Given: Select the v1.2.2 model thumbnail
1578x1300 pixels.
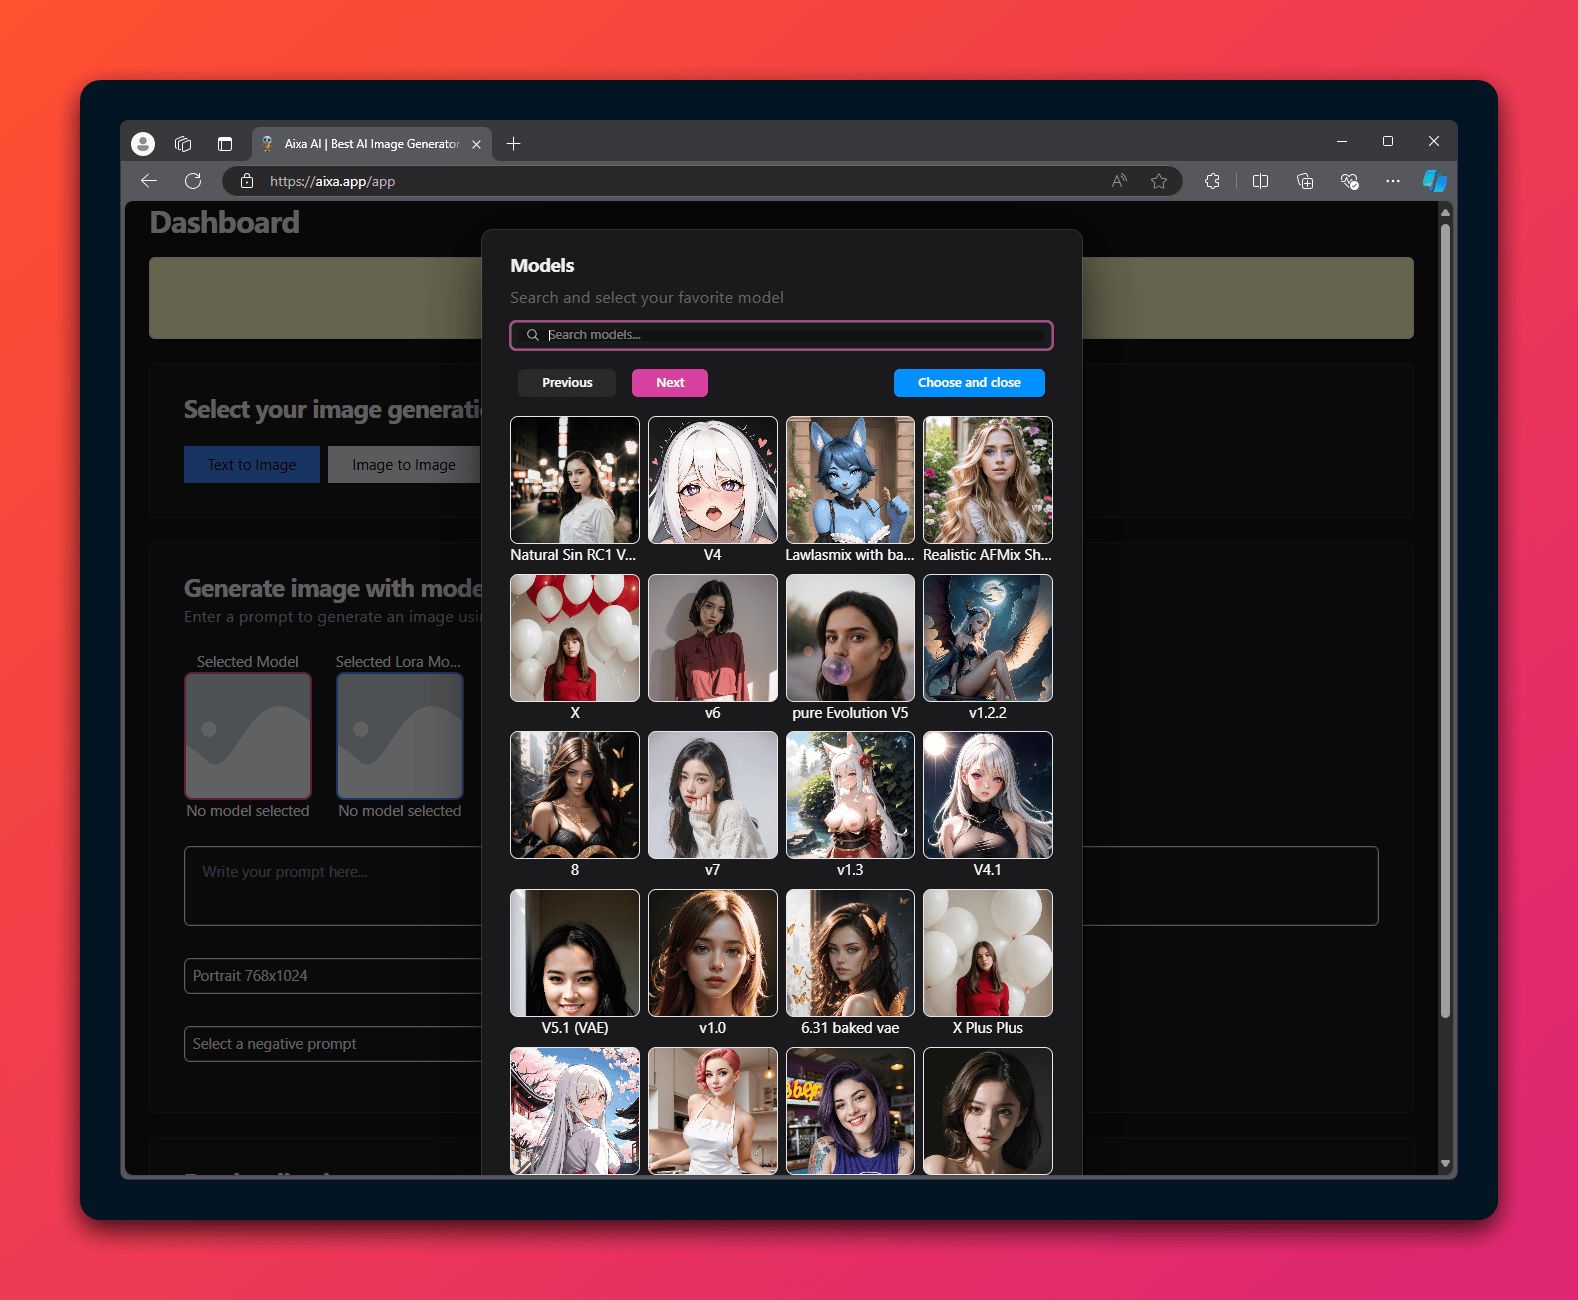Looking at the screenshot, I should coord(988,638).
